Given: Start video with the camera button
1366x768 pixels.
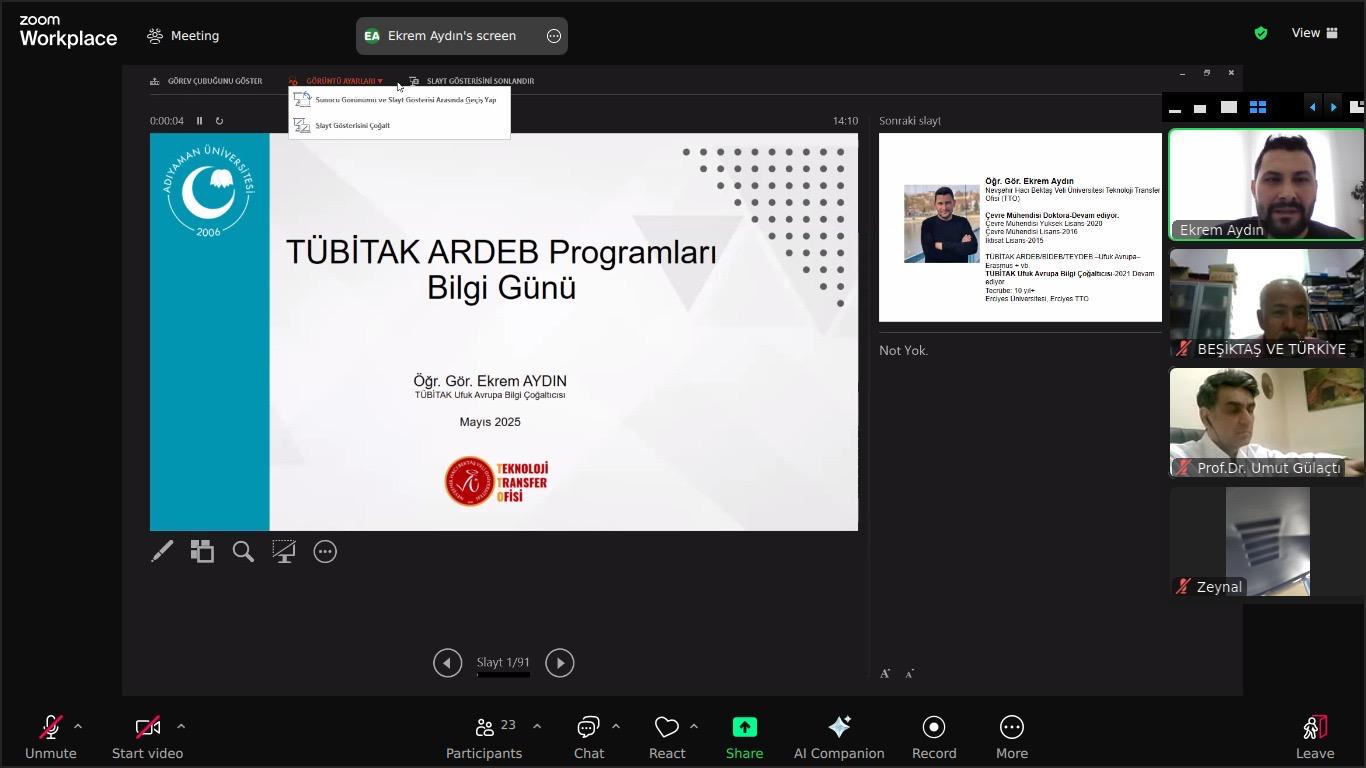Looking at the screenshot, I should (147, 737).
